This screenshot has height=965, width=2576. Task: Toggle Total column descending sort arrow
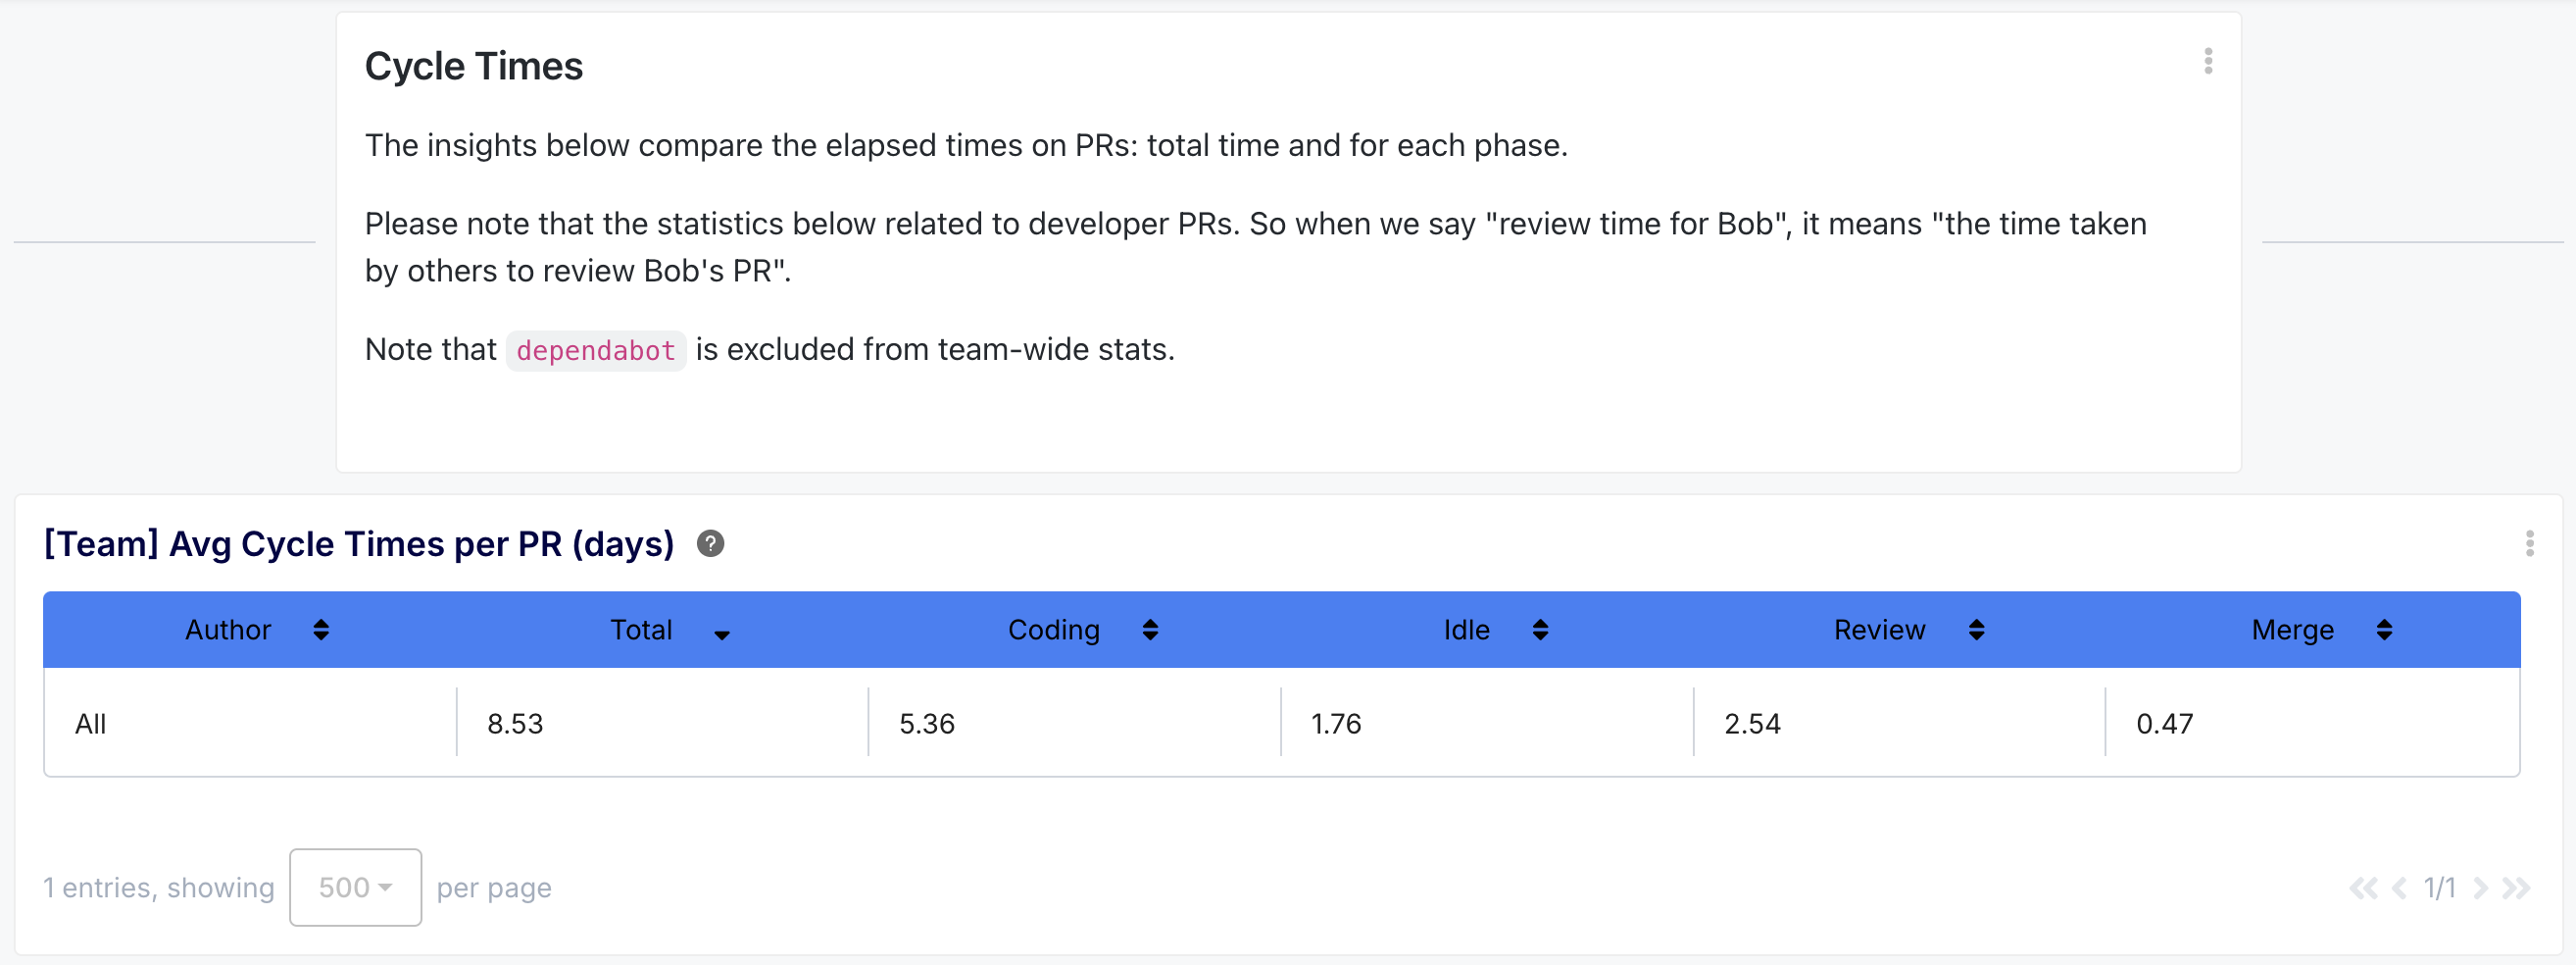tap(721, 634)
